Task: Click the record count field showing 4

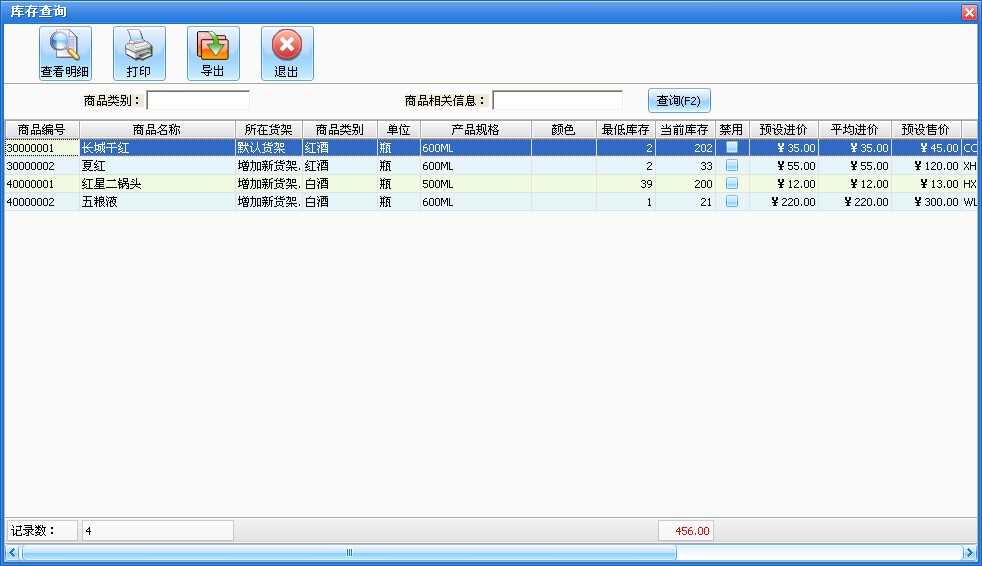Action: pyautogui.click(x=158, y=531)
